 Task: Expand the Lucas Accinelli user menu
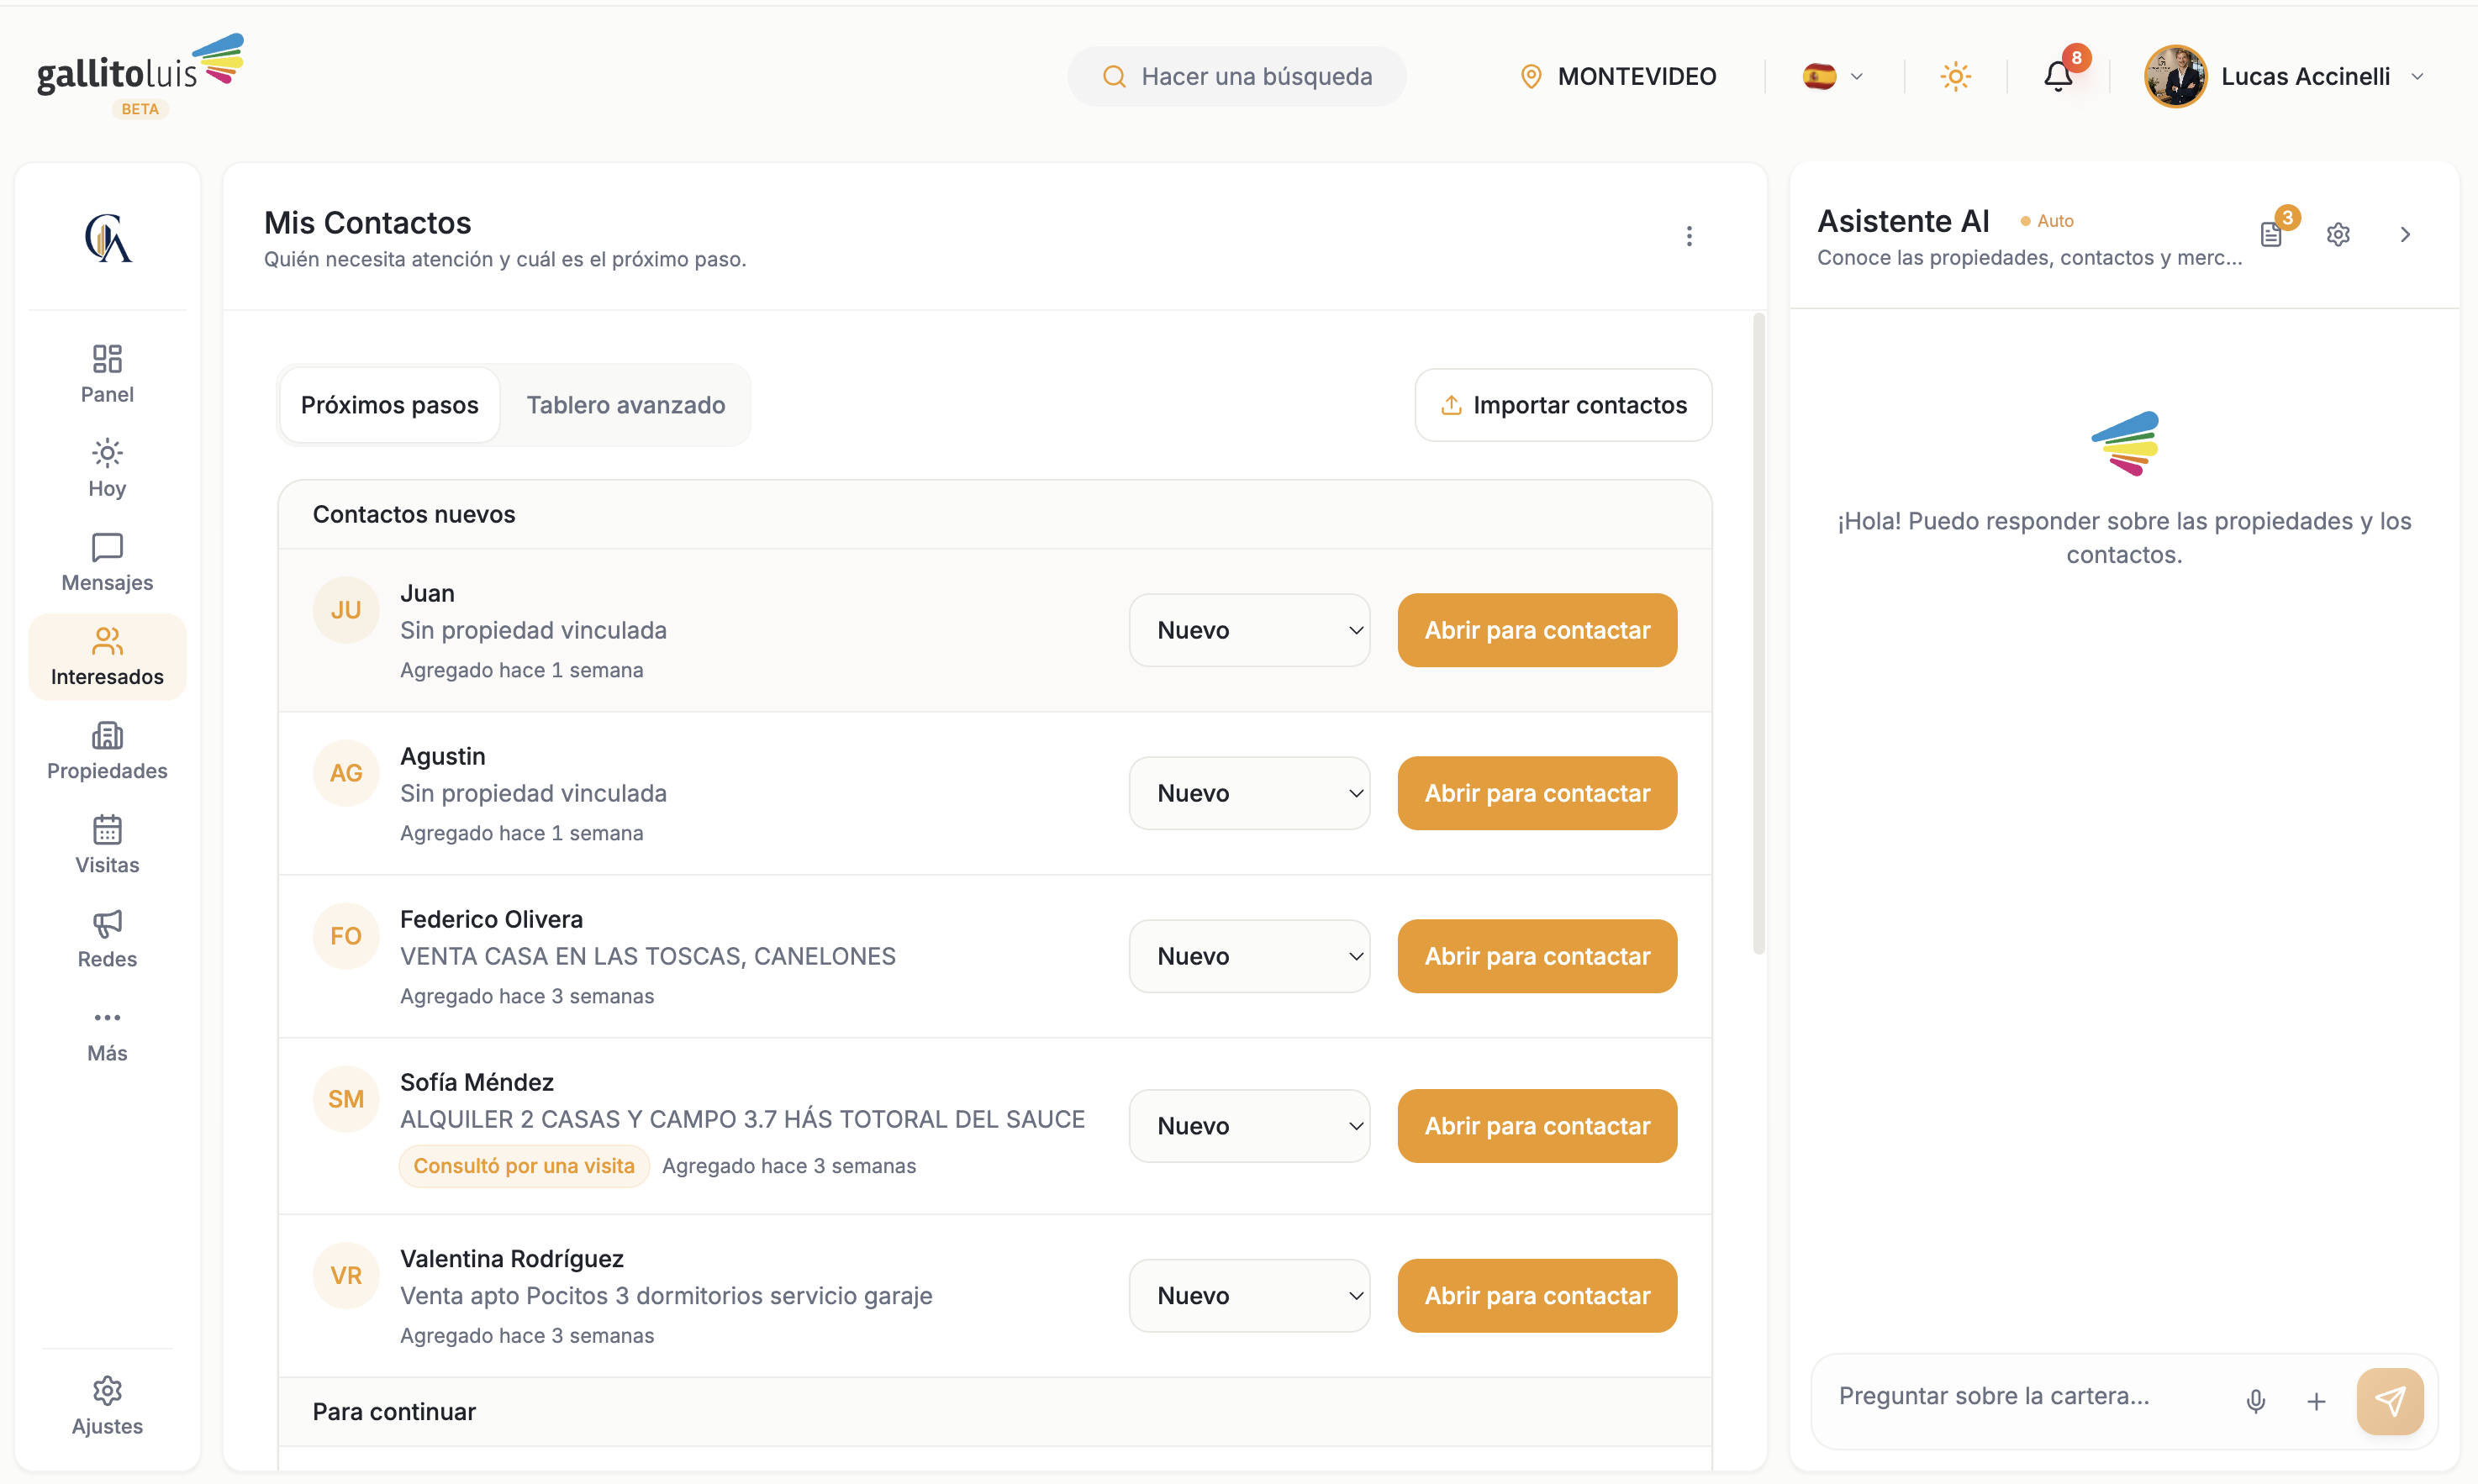(x=2286, y=76)
